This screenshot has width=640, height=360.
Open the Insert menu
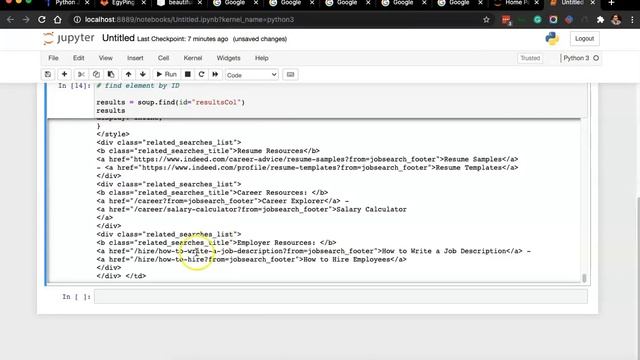tap(135, 58)
